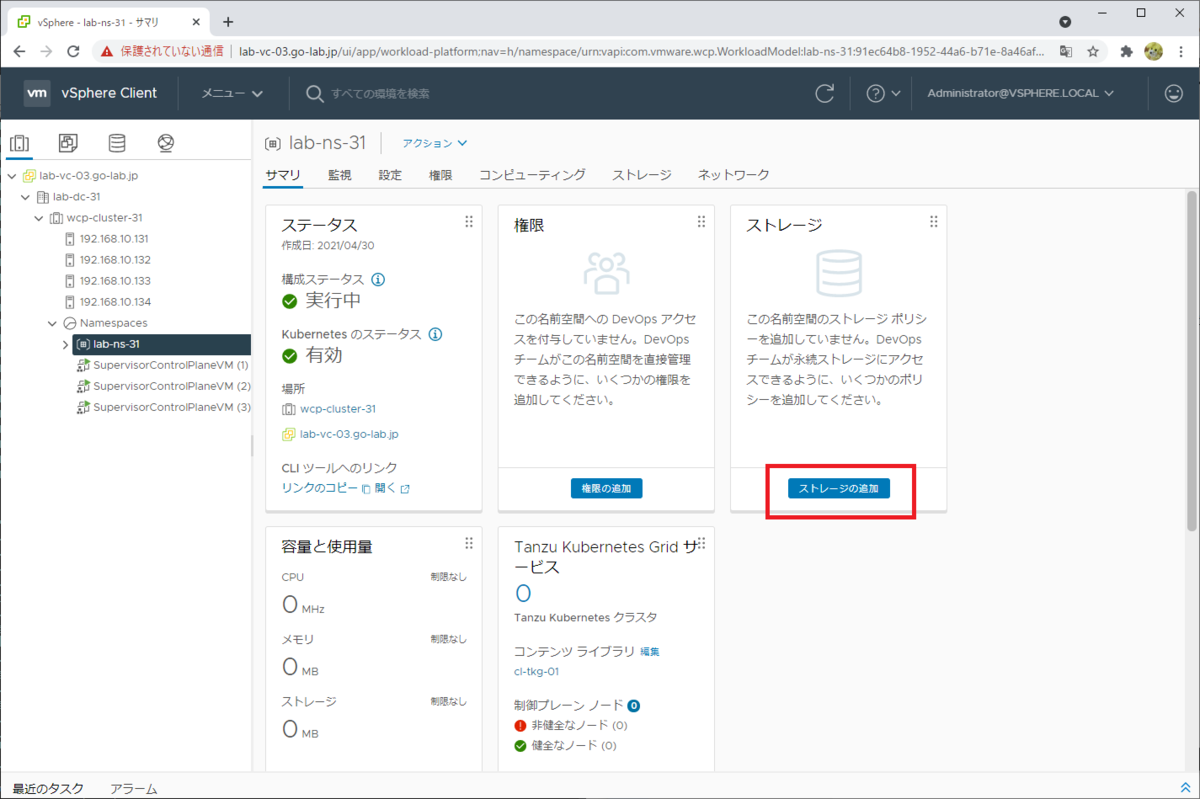Open the Hosts and Clusters inventory view

point(19,144)
